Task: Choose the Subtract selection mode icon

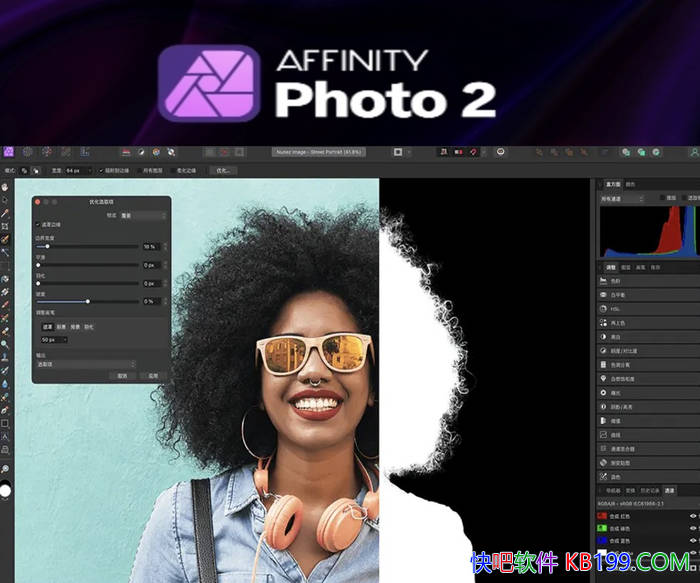Action: point(36,171)
